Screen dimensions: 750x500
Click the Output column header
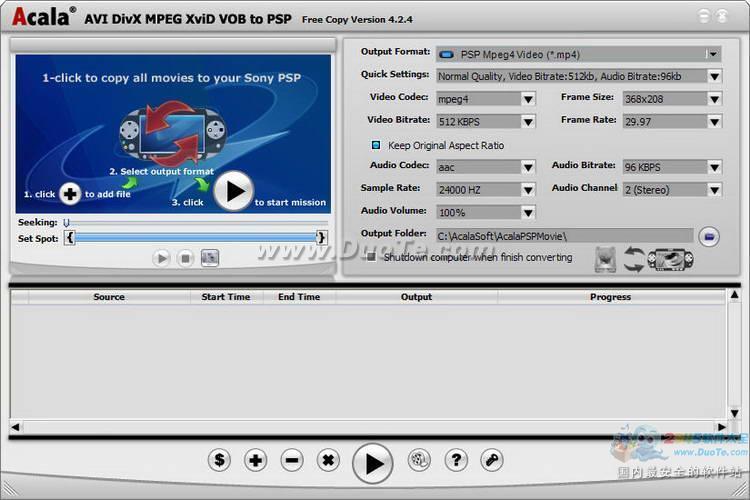[416, 297]
